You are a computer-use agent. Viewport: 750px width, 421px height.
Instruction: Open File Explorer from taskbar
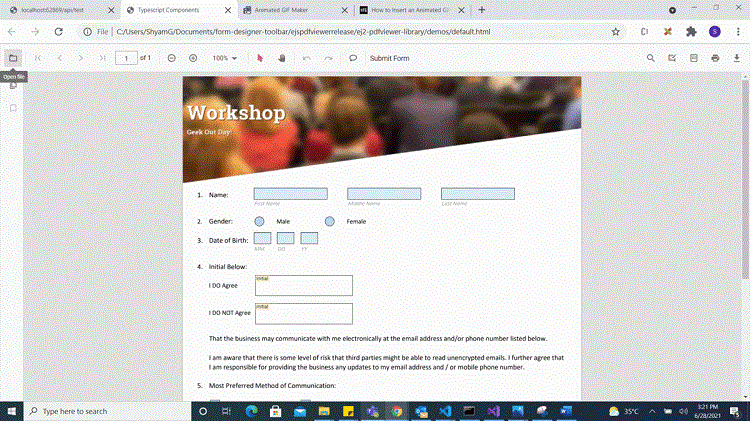(324, 411)
